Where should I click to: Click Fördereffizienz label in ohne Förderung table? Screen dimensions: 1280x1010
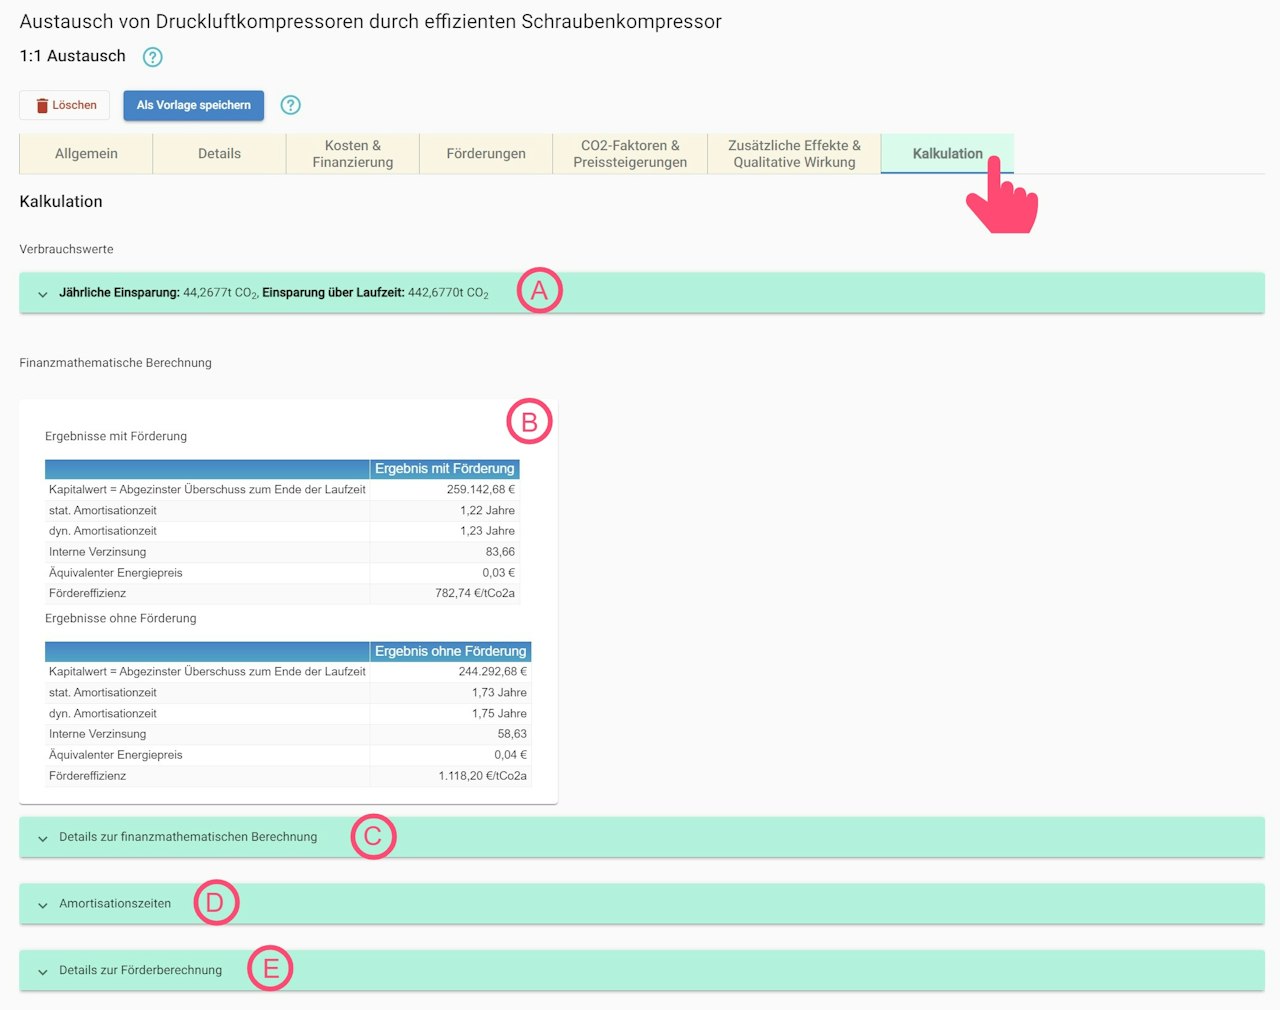point(88,776)
